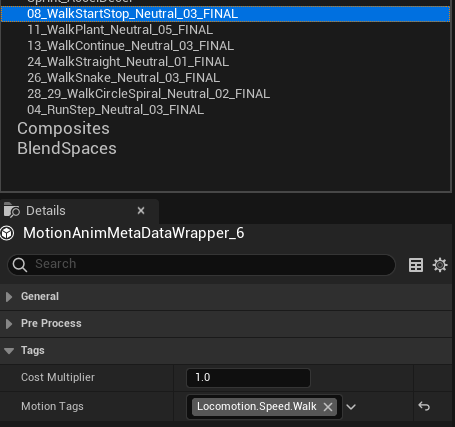
Task: Open the property matrix table view icon
Action: click(x=416, y=265)
